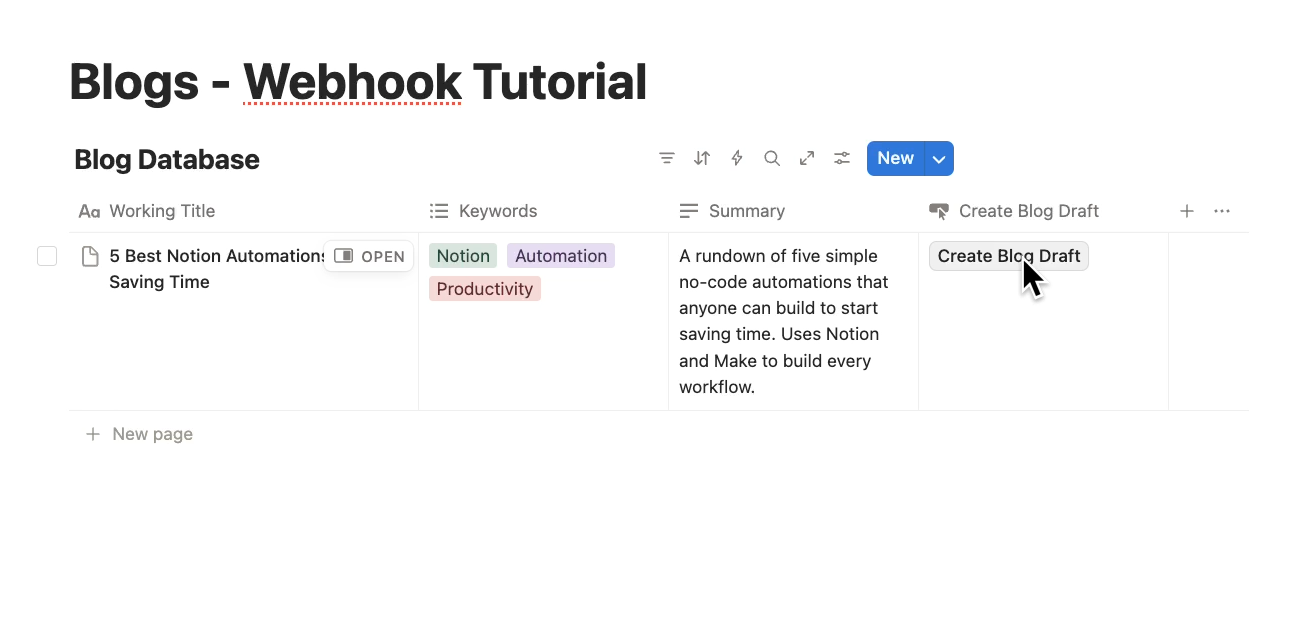
Task: Open the database options menu with the ellipsis
Action: point(1221,211)
